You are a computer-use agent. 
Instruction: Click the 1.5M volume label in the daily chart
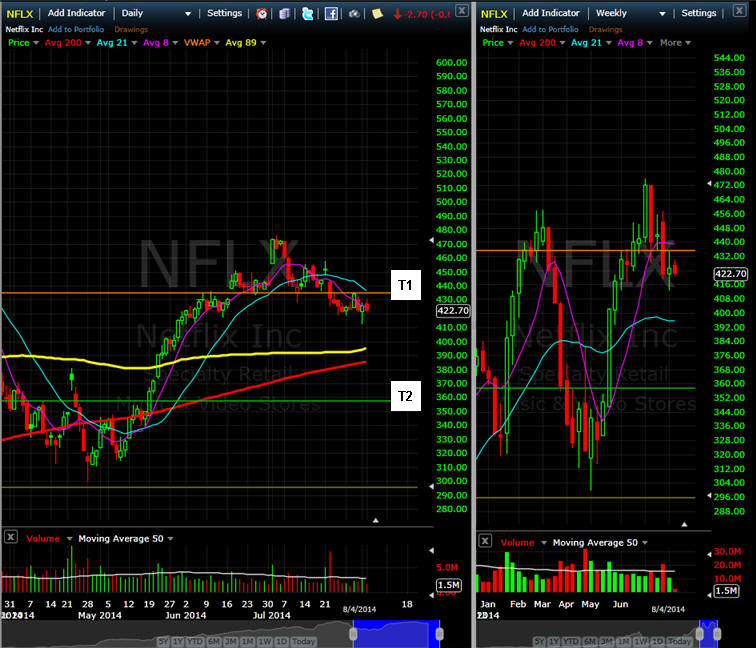(x=448, y=585)
